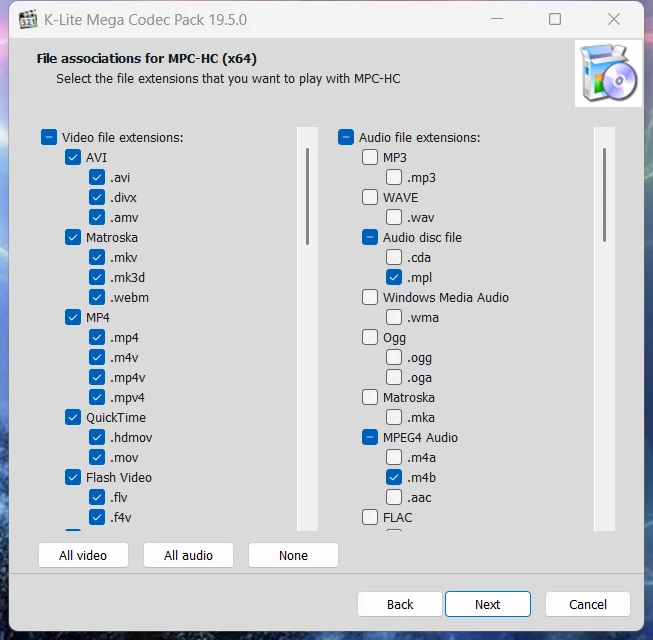Cancel the codec pack installation

click(x=587, y=604)
